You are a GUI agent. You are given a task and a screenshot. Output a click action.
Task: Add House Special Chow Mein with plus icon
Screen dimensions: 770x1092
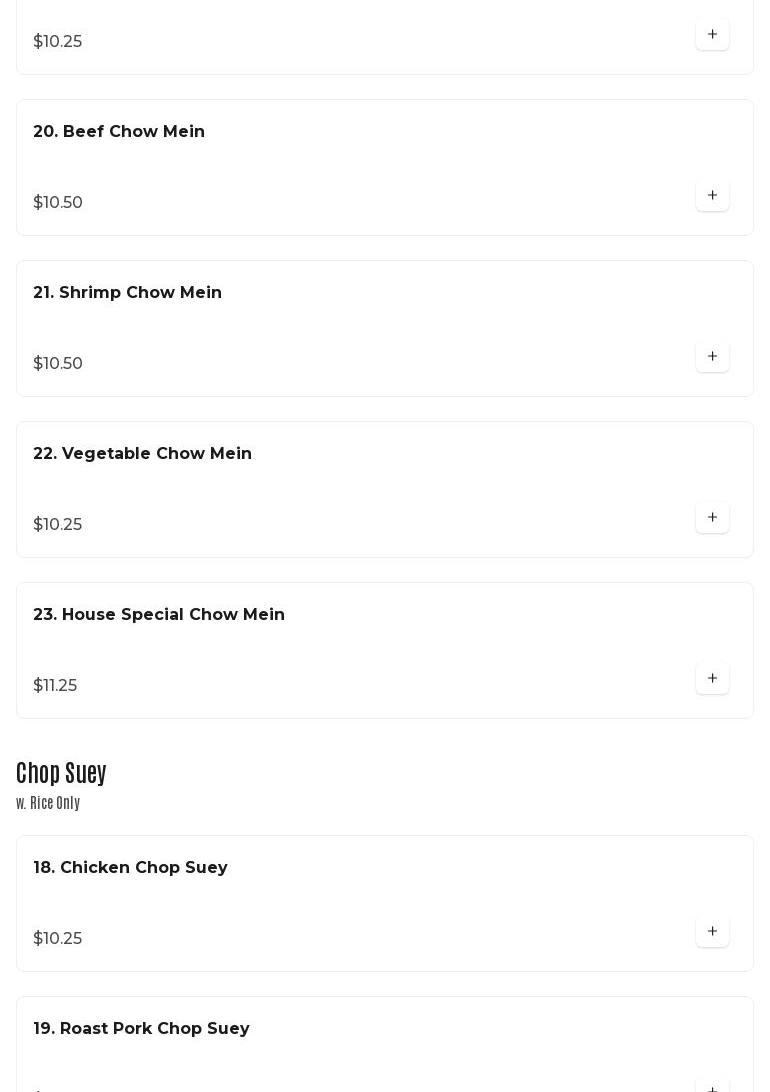712,679
